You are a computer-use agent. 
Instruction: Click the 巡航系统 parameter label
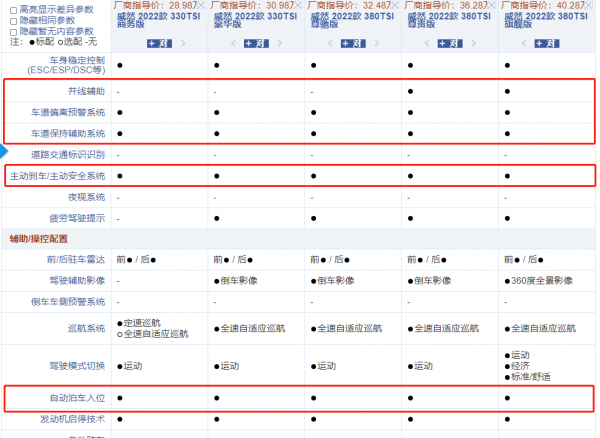pos(86,328)
